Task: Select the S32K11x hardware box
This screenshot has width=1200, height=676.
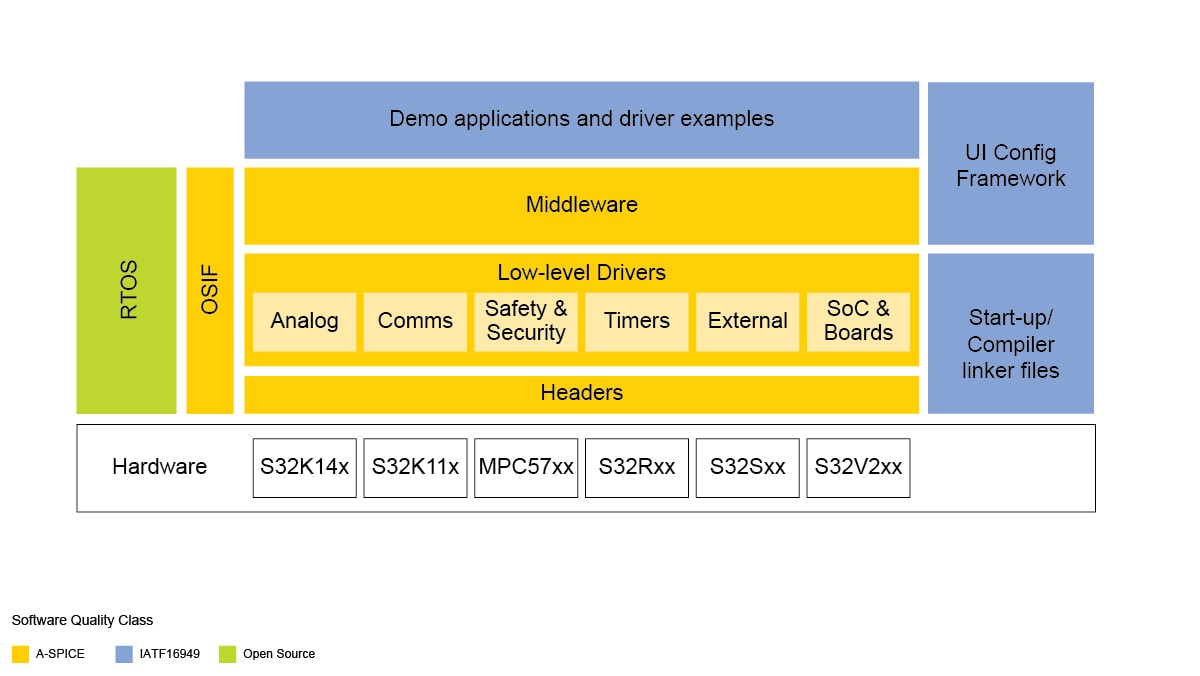Action: point(415,467)
